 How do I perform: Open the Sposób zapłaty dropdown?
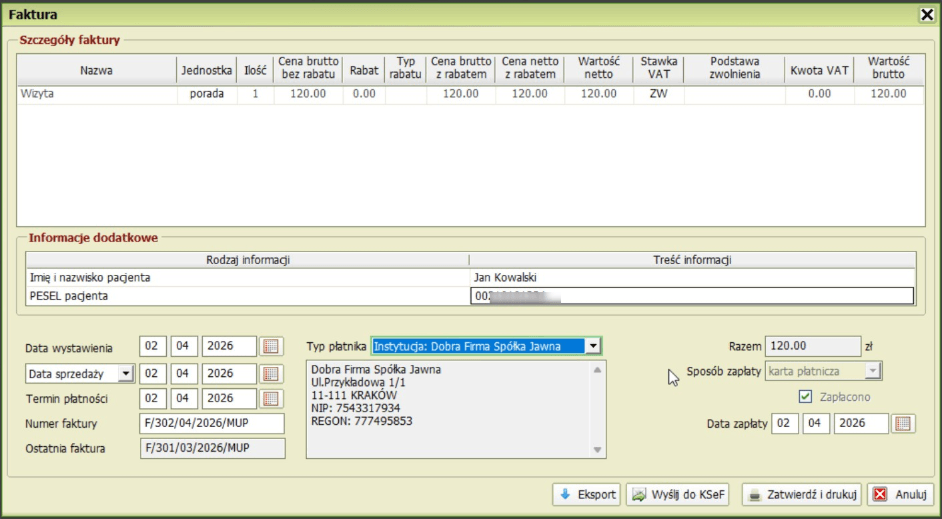pos(872,371)
